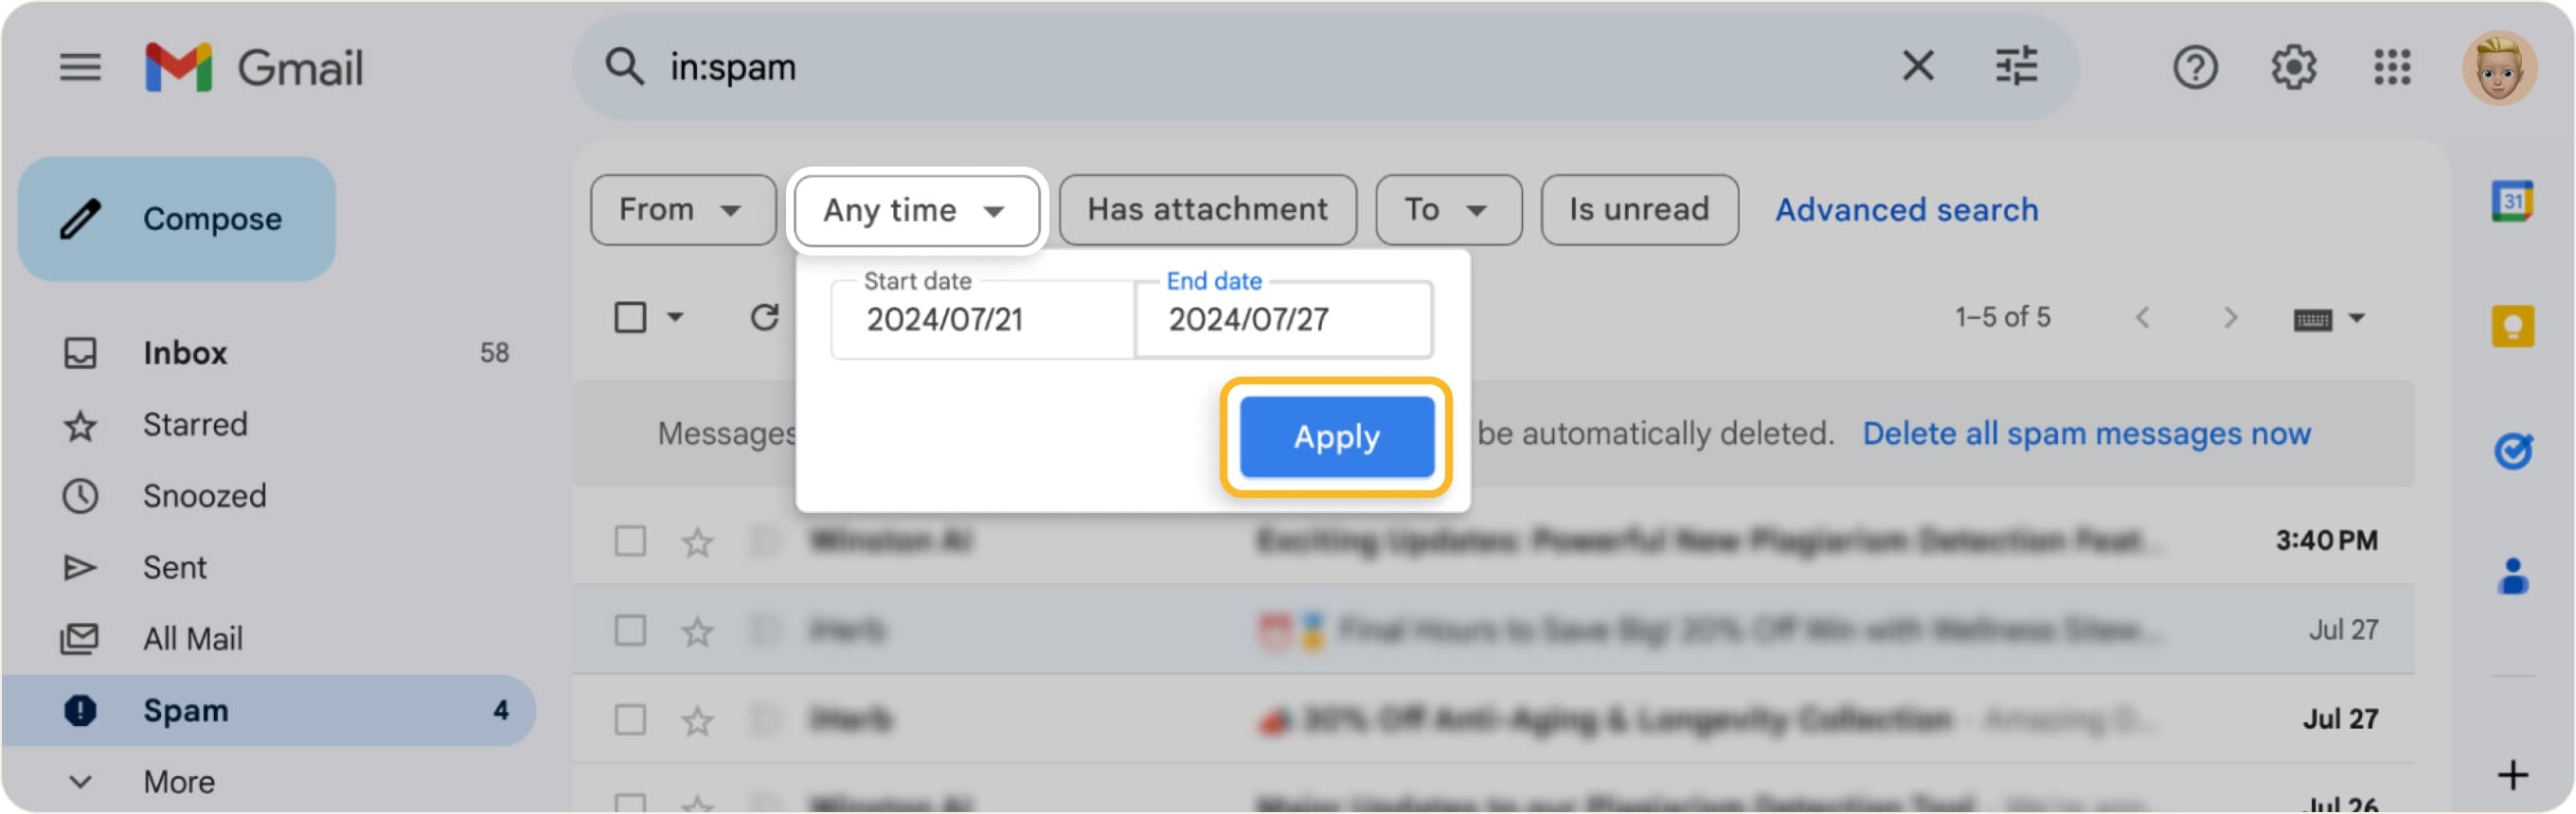This screenshot has height=814, width=2576.
Task: Star the Winston AI email
Action: coord(697,541)
